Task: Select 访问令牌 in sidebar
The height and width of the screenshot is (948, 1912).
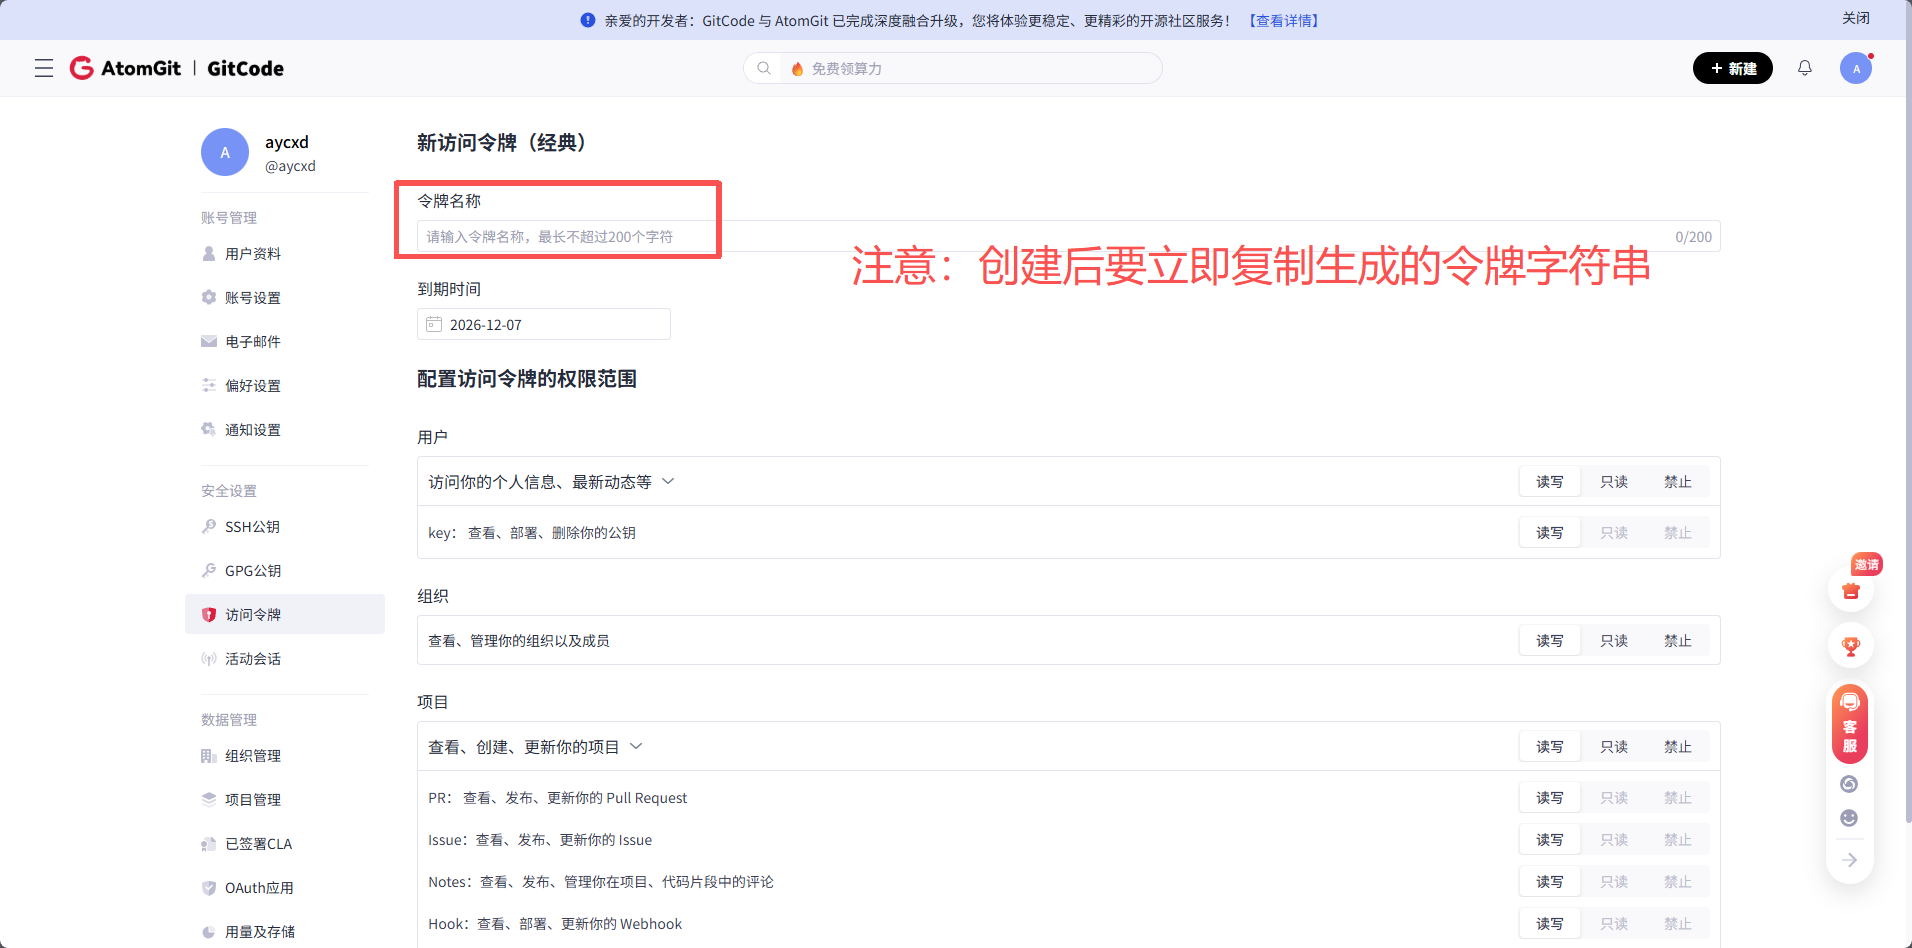Action: 285,615
